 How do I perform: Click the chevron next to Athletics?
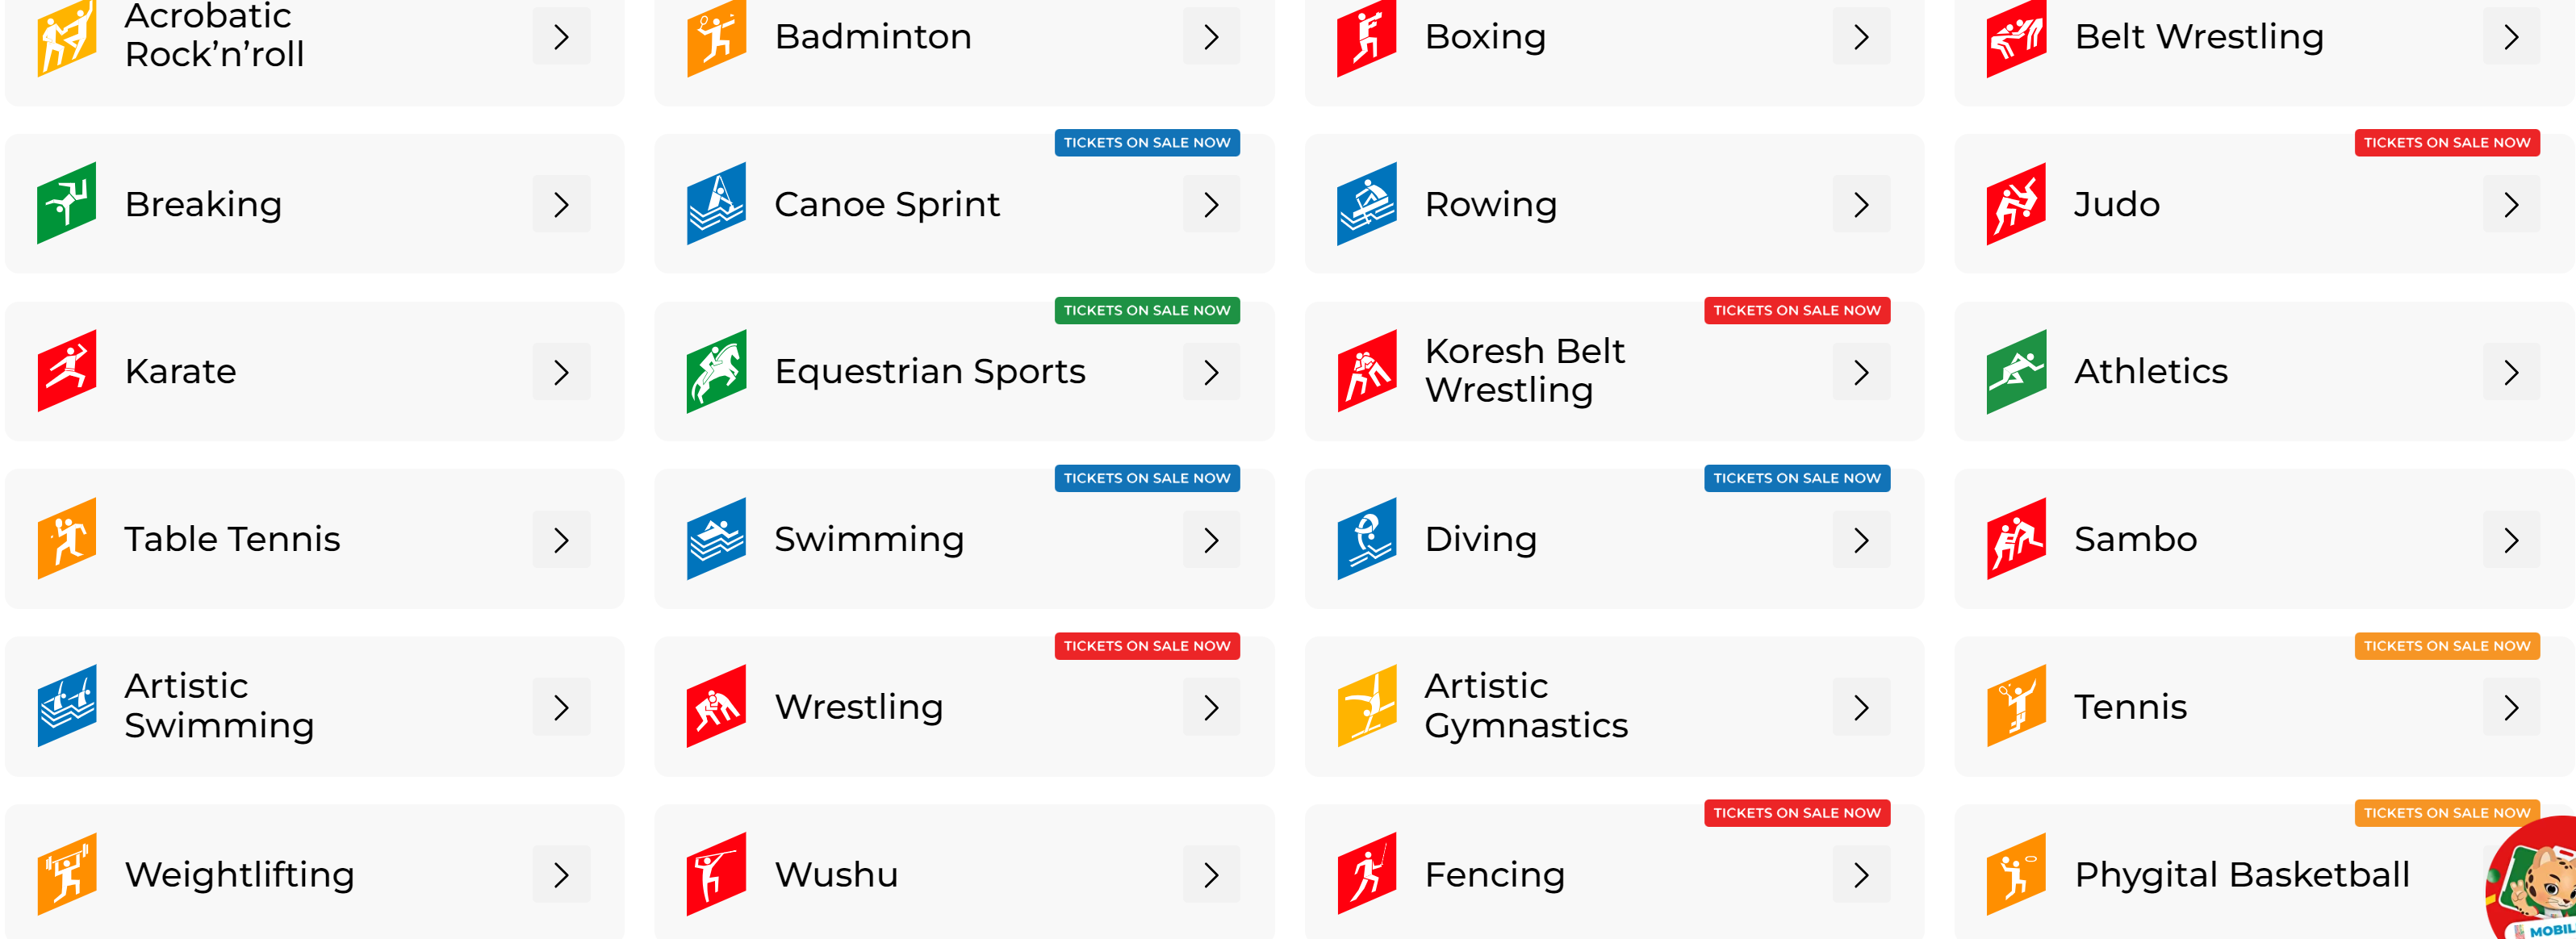point(2510,372)
